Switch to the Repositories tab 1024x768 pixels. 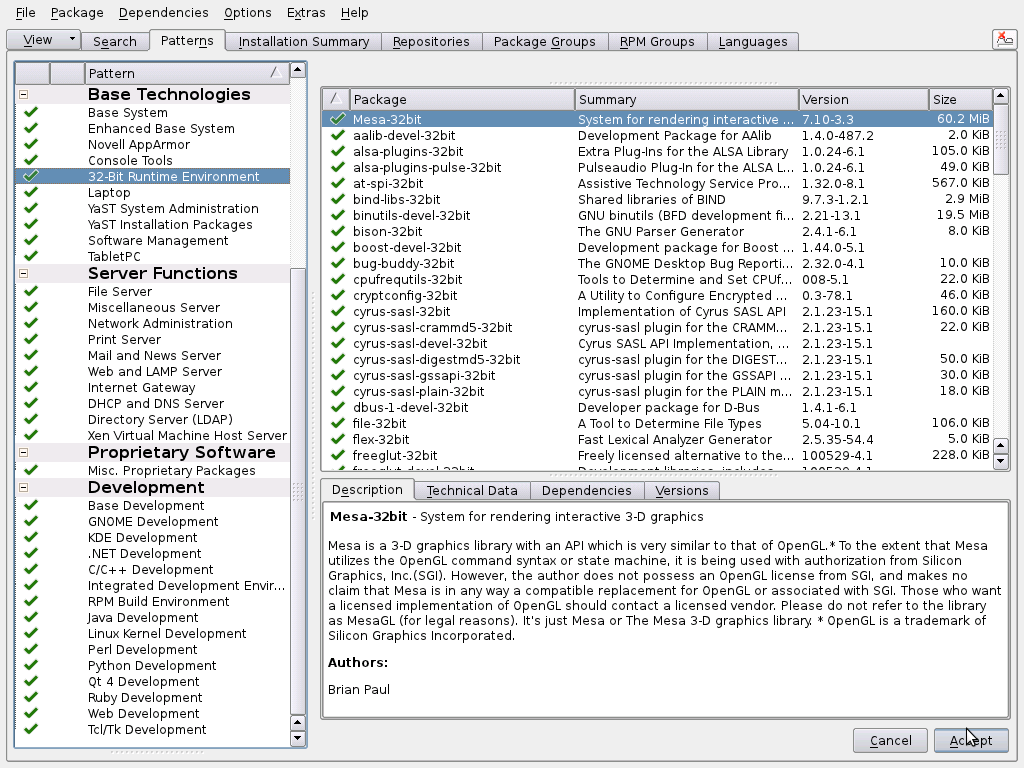click(431, 41)
